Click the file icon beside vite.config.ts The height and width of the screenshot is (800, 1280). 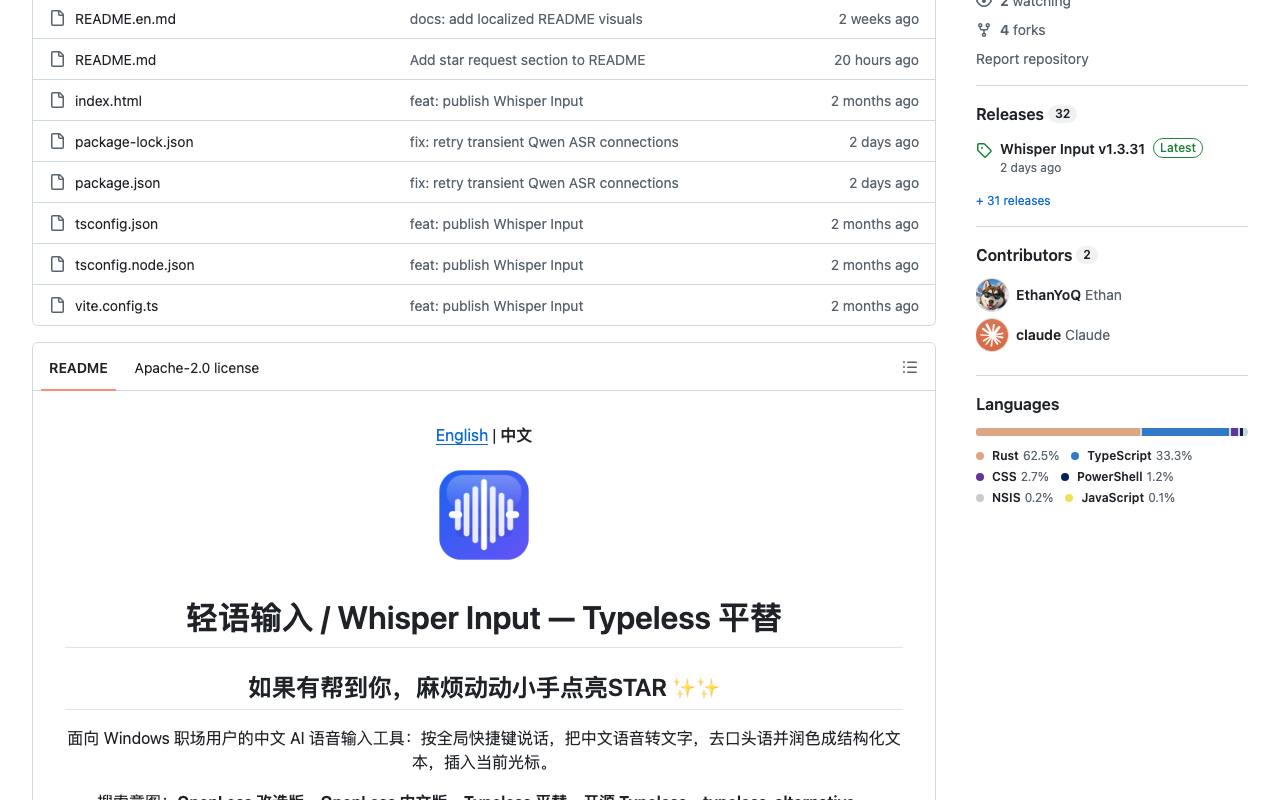pos(57,306)
